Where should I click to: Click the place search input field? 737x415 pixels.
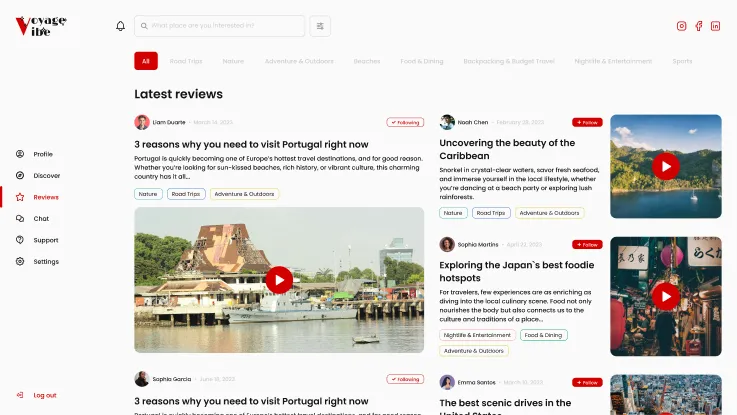pyautogui.click(x=225, y=26)
